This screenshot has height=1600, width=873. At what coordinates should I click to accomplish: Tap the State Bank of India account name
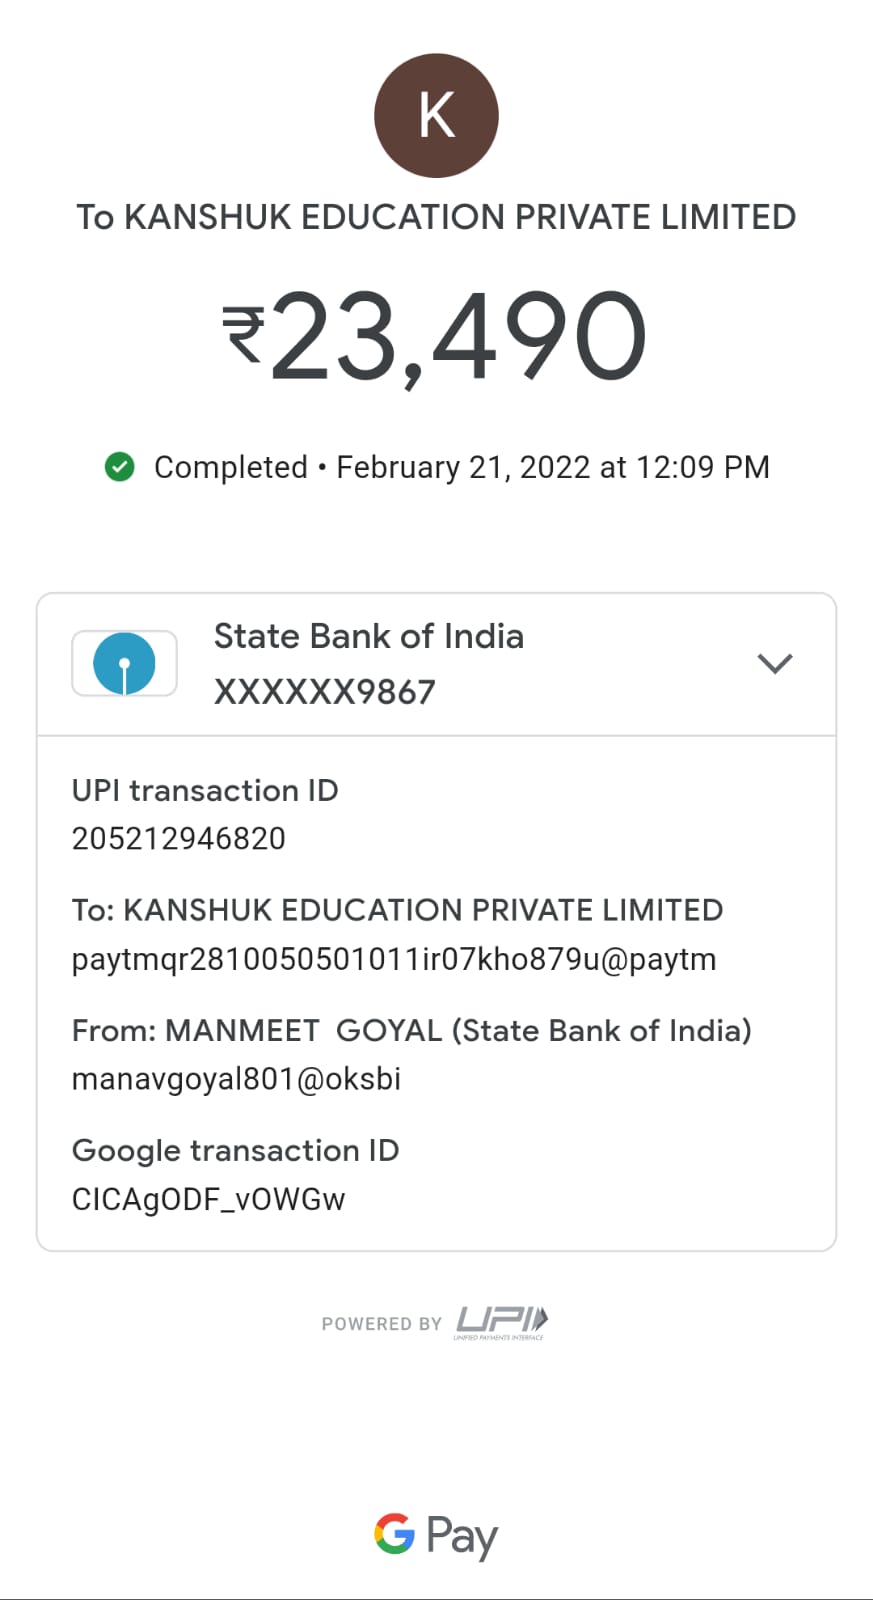(x=368, y=636)
